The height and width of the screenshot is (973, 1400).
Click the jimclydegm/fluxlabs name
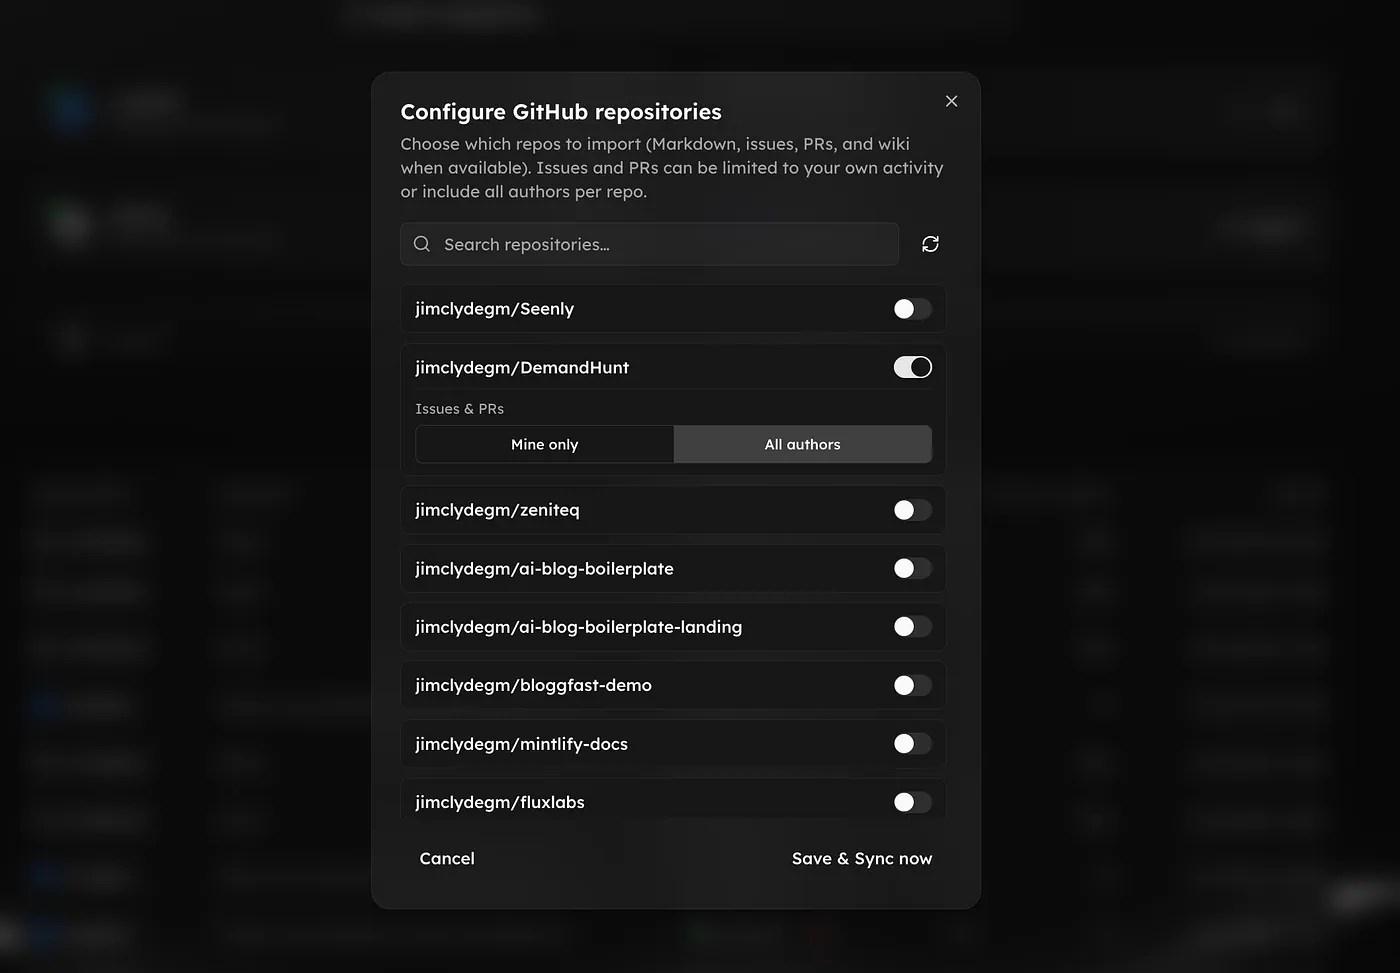click(500, 802)
